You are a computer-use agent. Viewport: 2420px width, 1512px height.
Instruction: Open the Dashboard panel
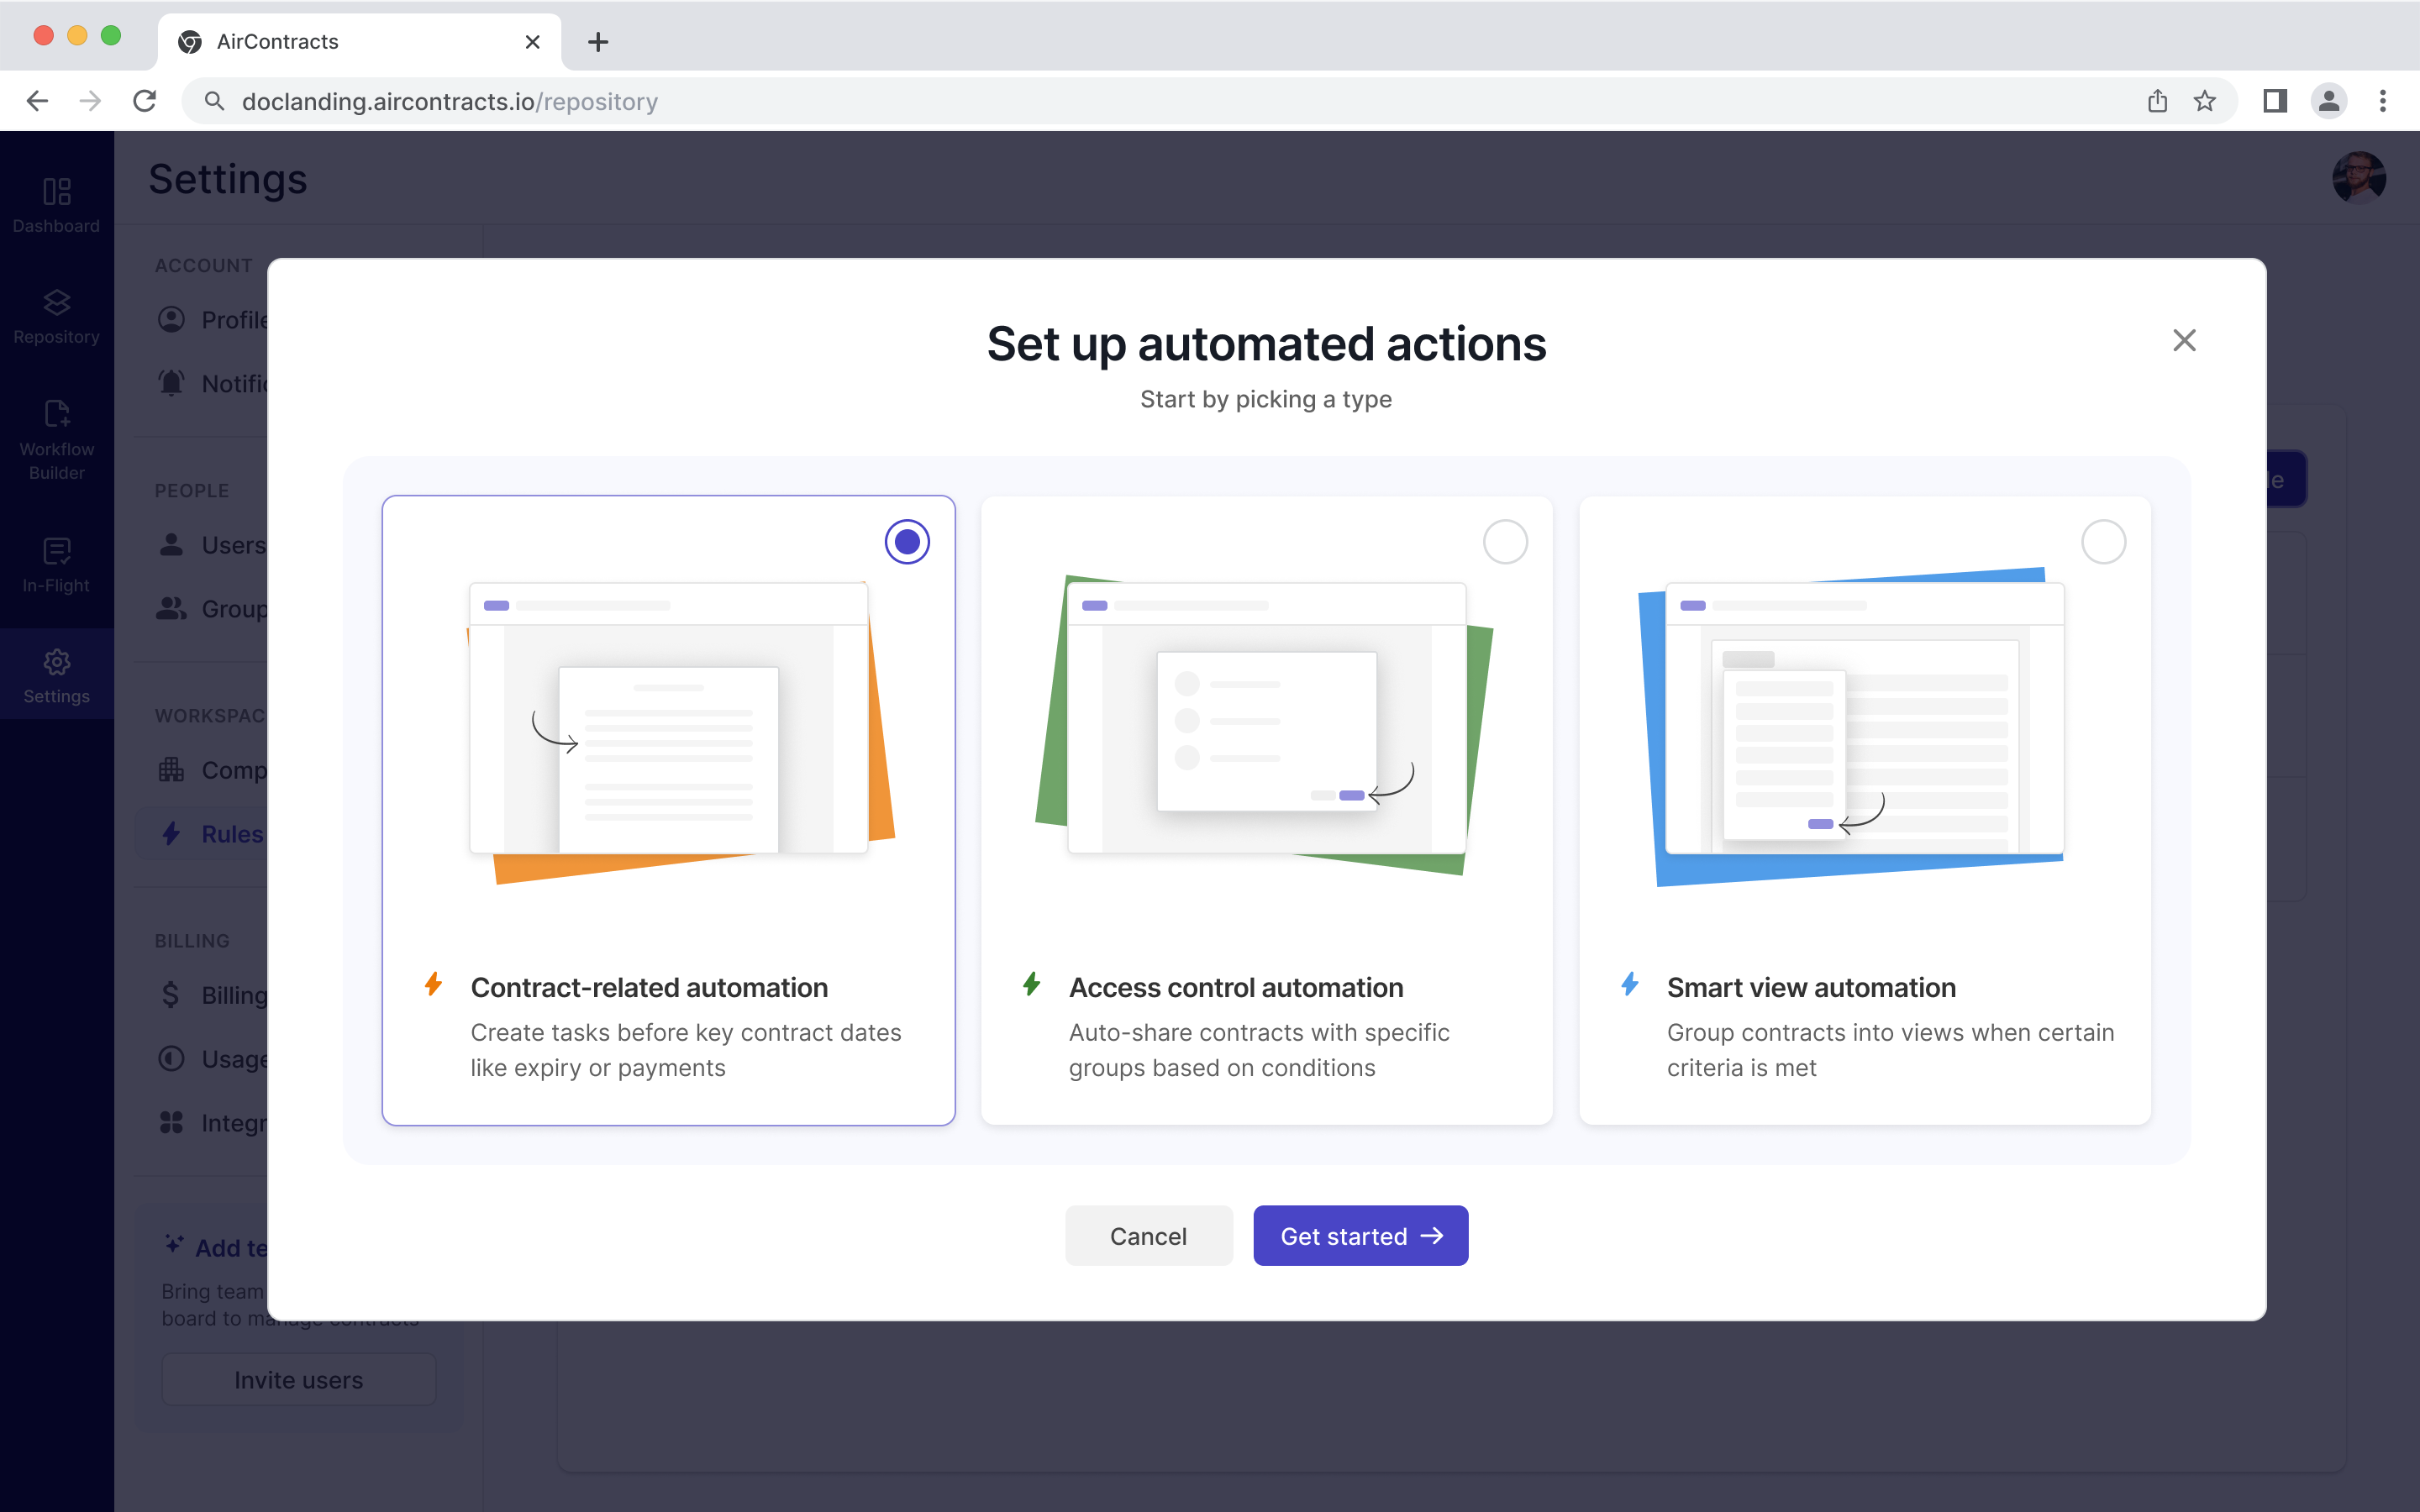point(56,204)
